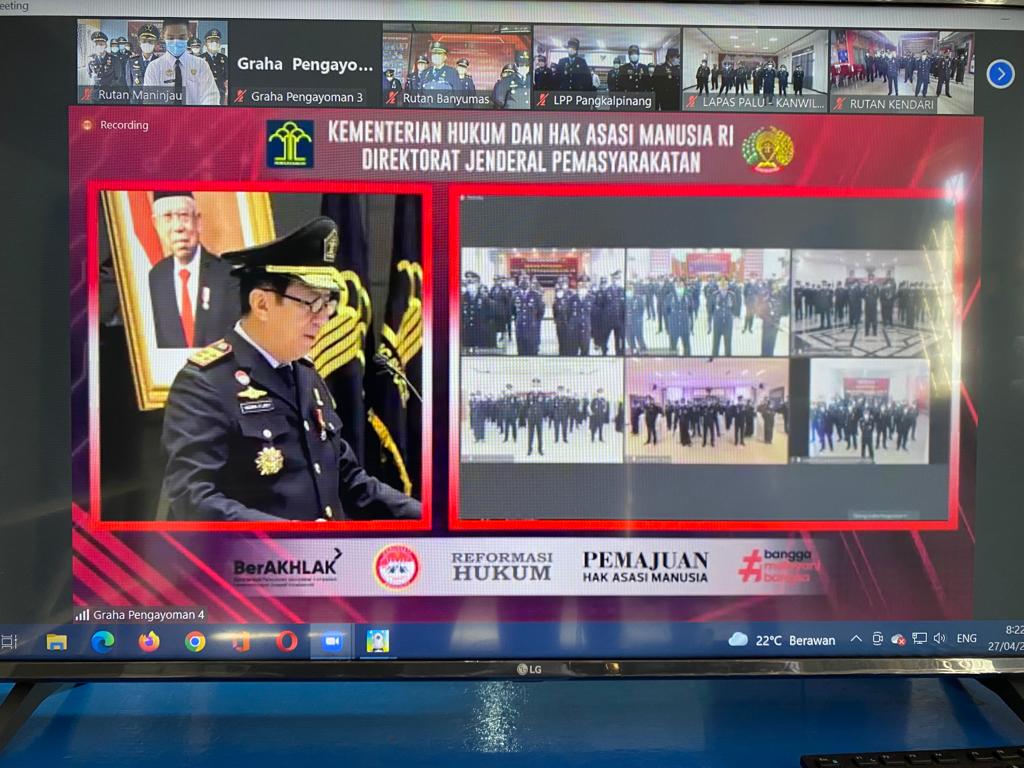The width and height of the screenshot is (1024, 768).
Task: Click the Task View icon on the taskbar
Action: pyautogui.click(x=10, y=642)
